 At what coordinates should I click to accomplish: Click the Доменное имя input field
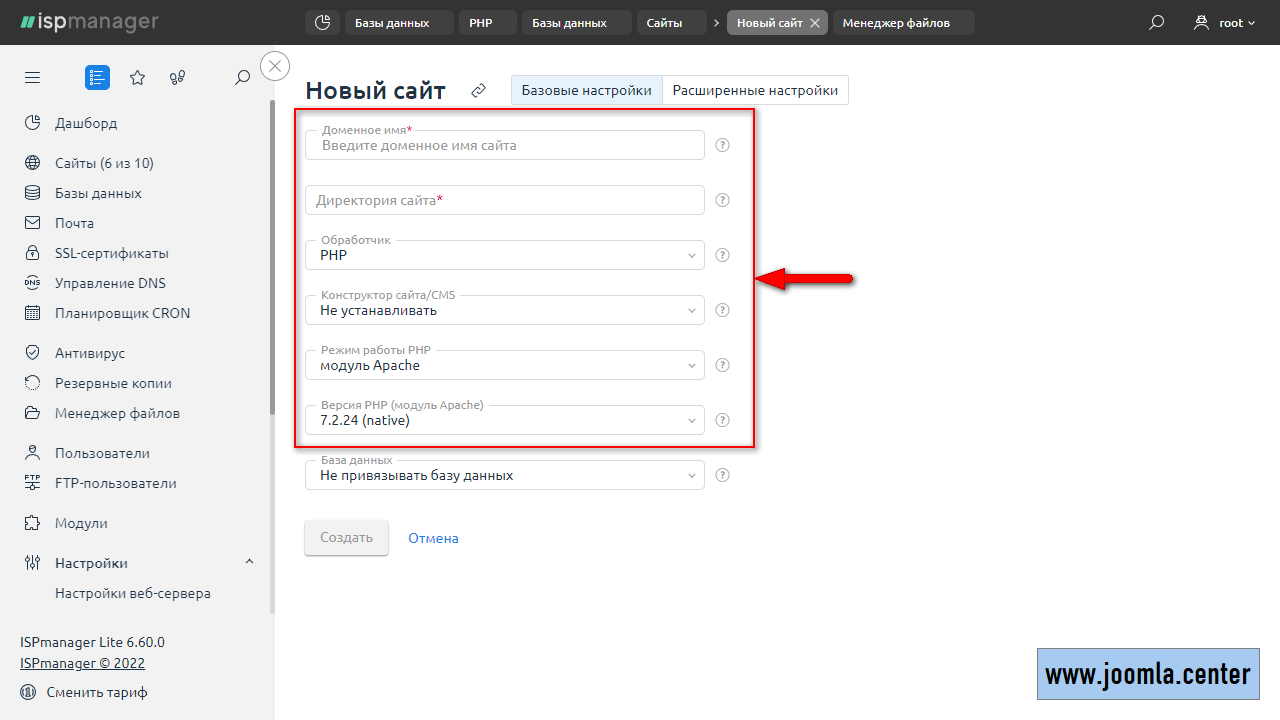505,146
